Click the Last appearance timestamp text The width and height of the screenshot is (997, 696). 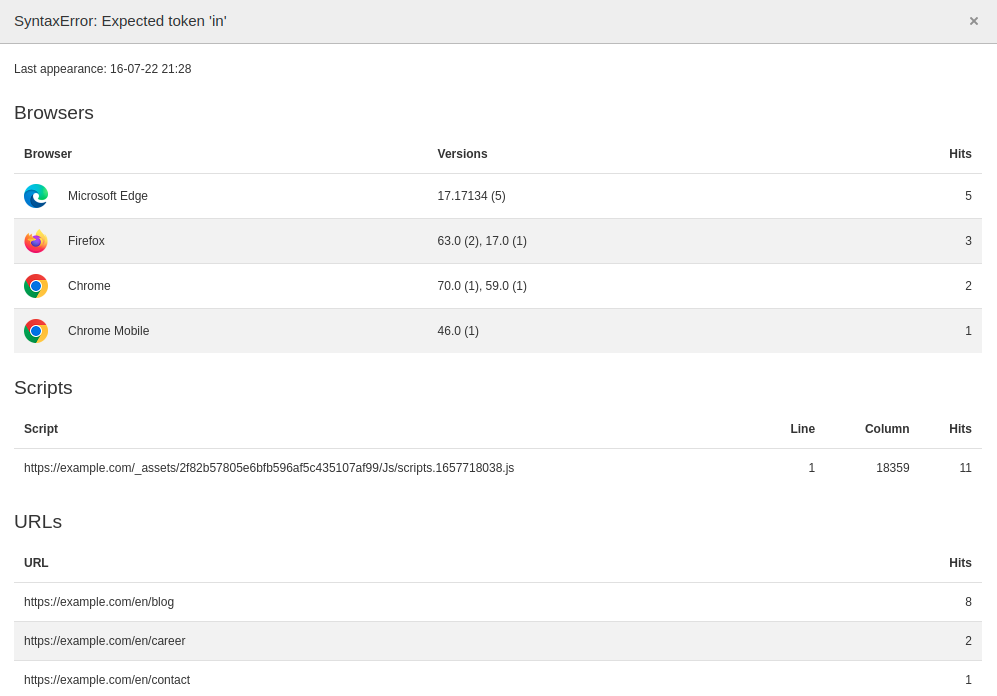(102, 69)
